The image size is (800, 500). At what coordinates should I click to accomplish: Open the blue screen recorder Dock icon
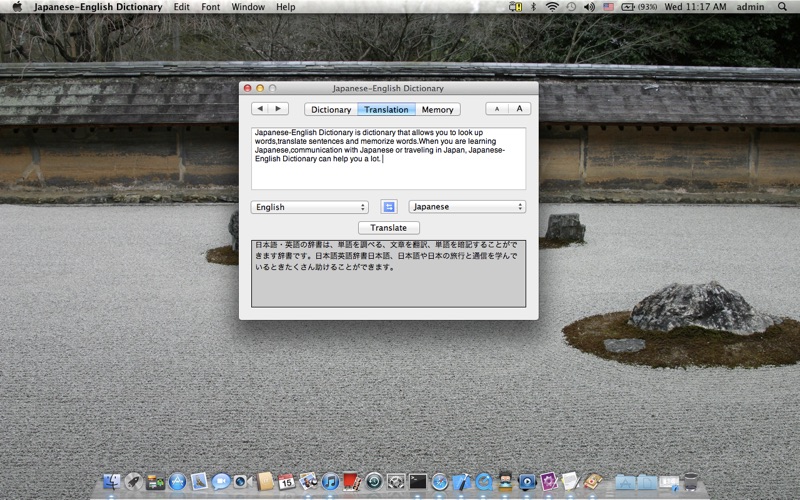[527, 481]
